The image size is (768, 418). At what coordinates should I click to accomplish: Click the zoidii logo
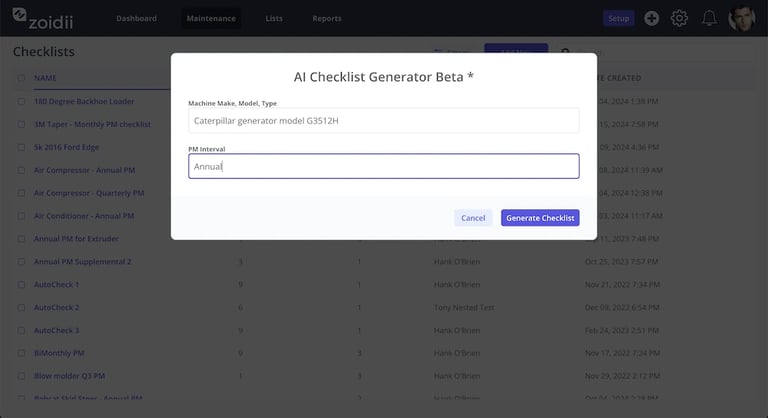pos(43,19)
